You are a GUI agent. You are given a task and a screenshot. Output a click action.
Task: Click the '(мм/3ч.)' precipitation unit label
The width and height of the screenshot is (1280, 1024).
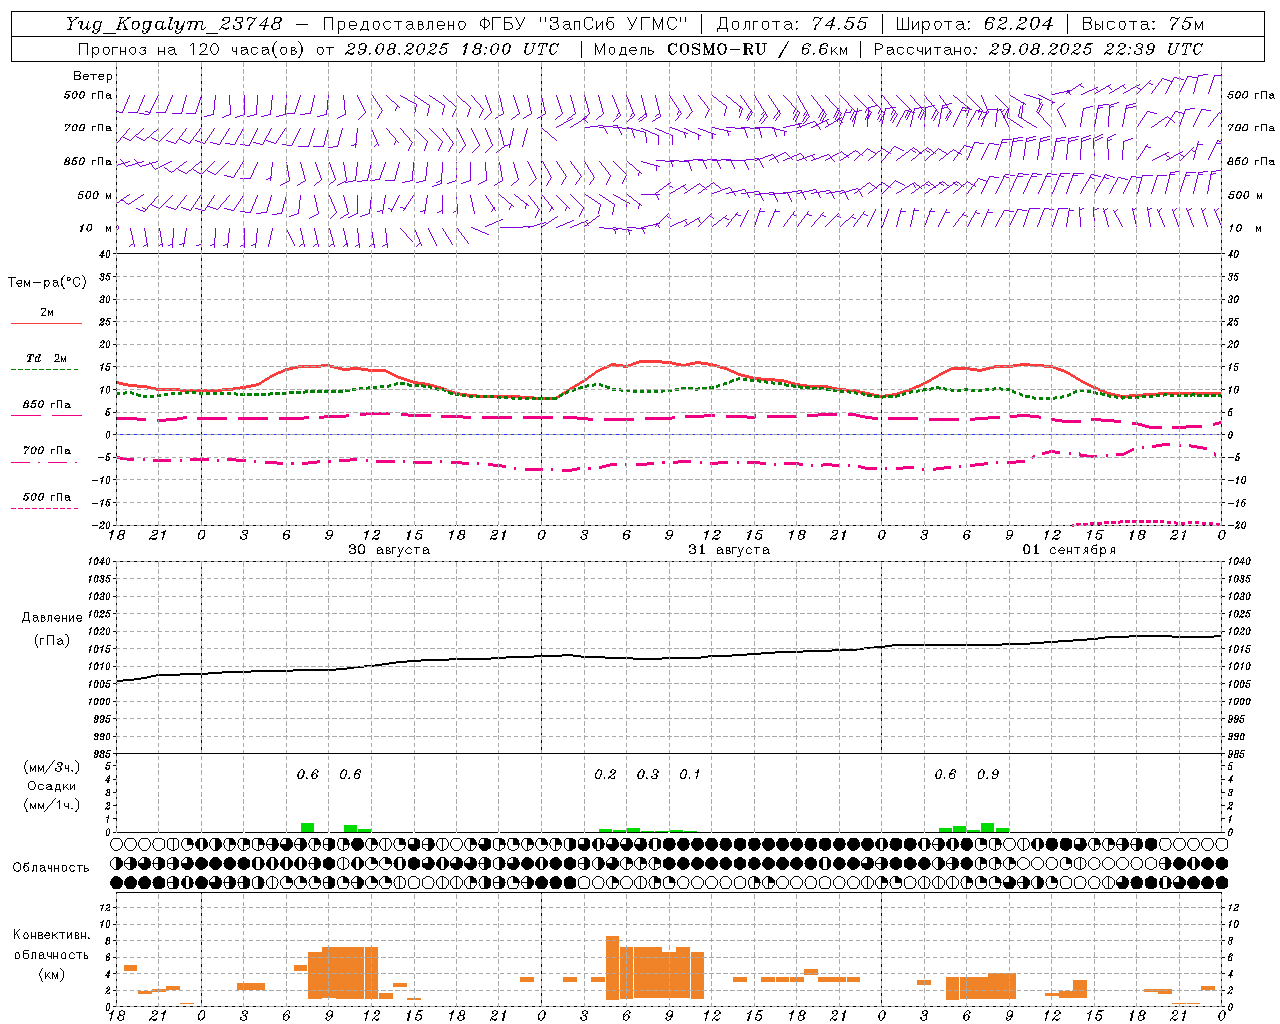pos(52,767)
